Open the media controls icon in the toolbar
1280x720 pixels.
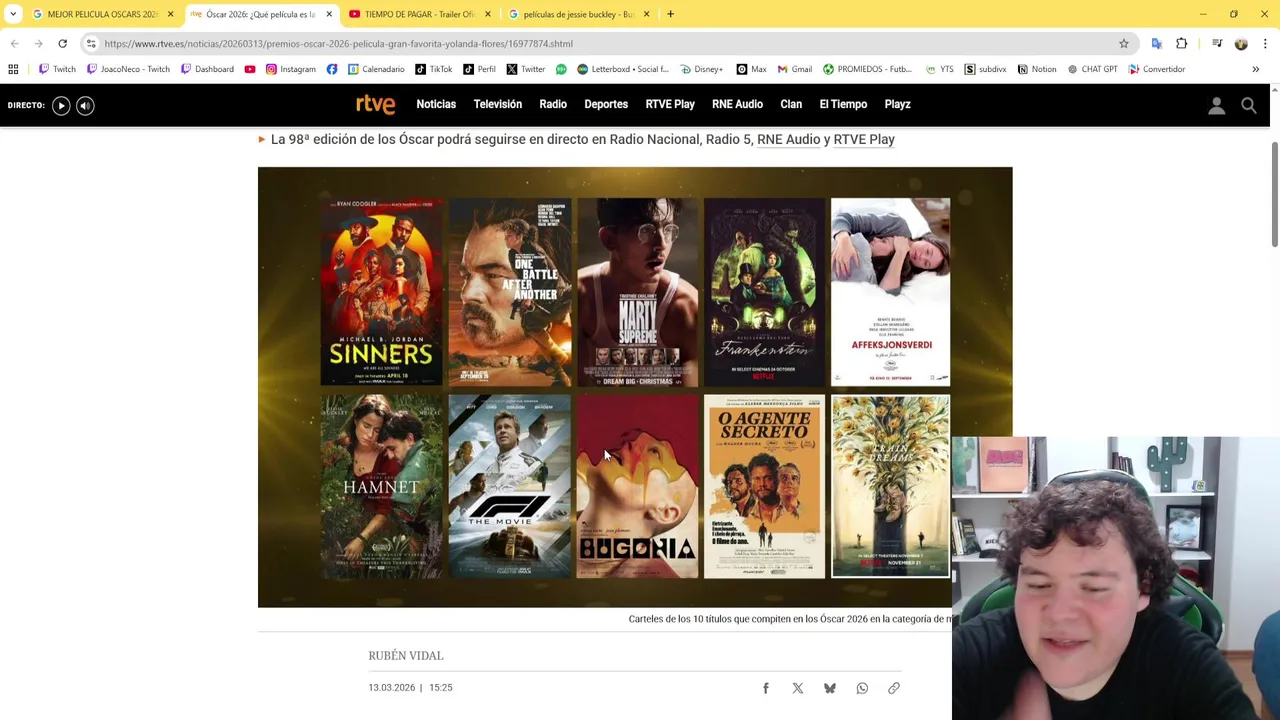[x=1217, y=44]
